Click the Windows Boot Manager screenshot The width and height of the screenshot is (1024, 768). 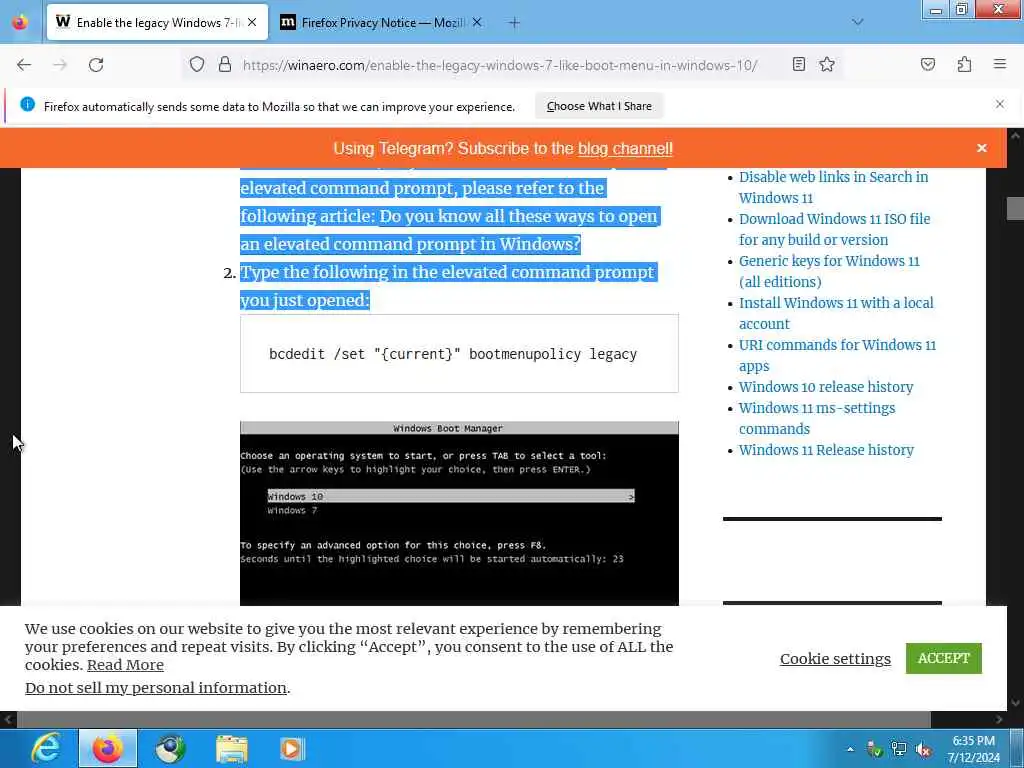tap(459, 513)
